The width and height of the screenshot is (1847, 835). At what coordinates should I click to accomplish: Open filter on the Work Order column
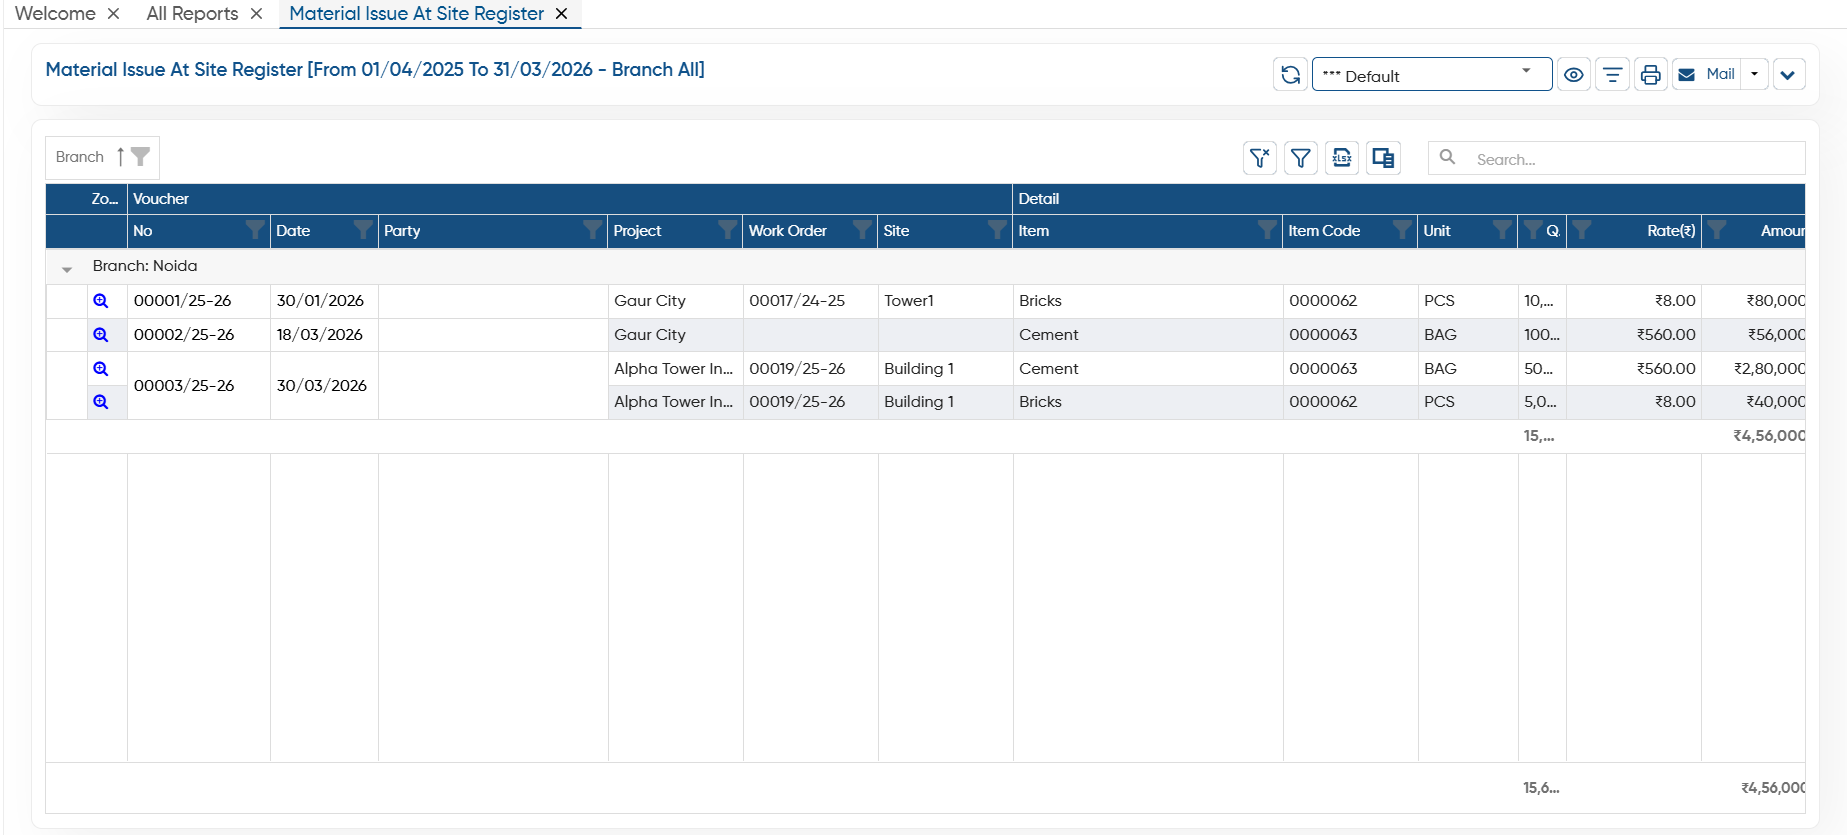coord(862,231)
